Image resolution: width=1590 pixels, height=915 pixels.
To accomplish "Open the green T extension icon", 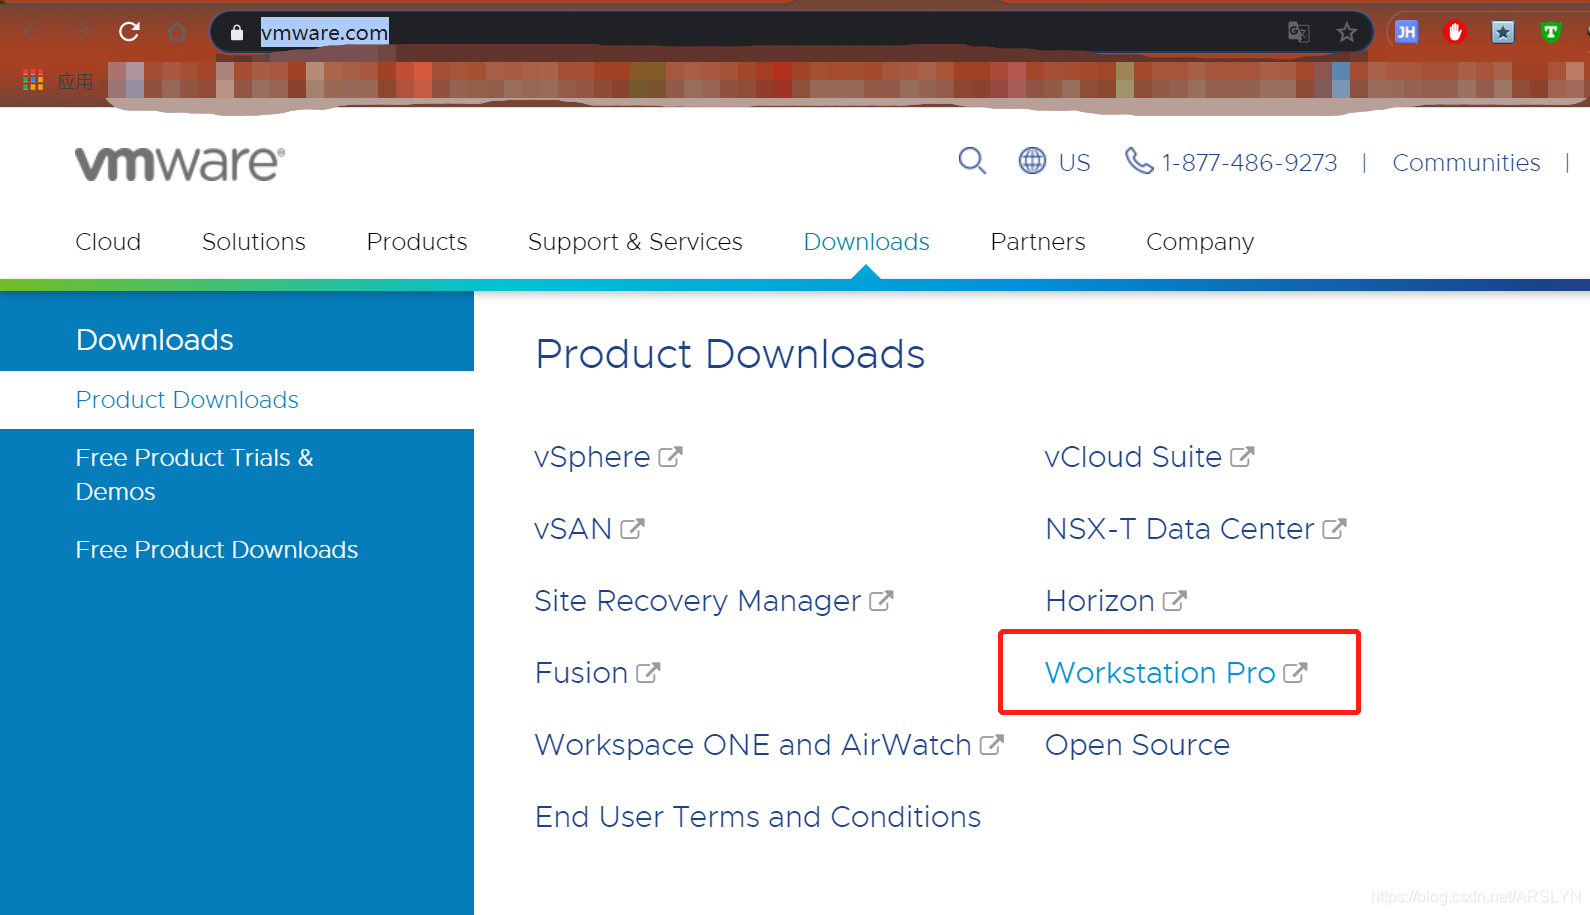I will pyautogui.click(x=1551, y=32).
